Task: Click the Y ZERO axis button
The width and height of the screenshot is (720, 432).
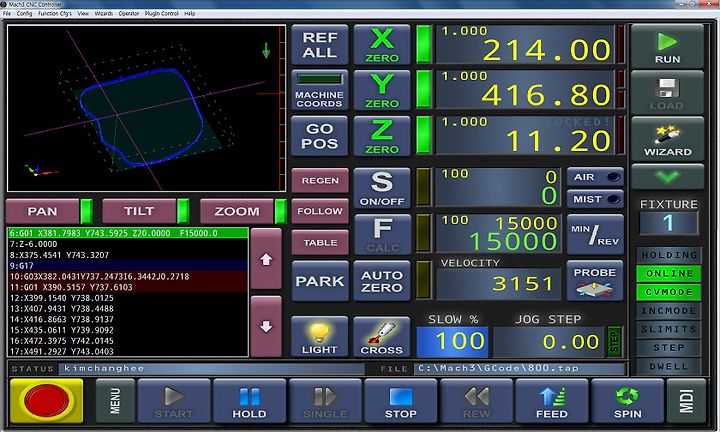Action: pos(382,90)
